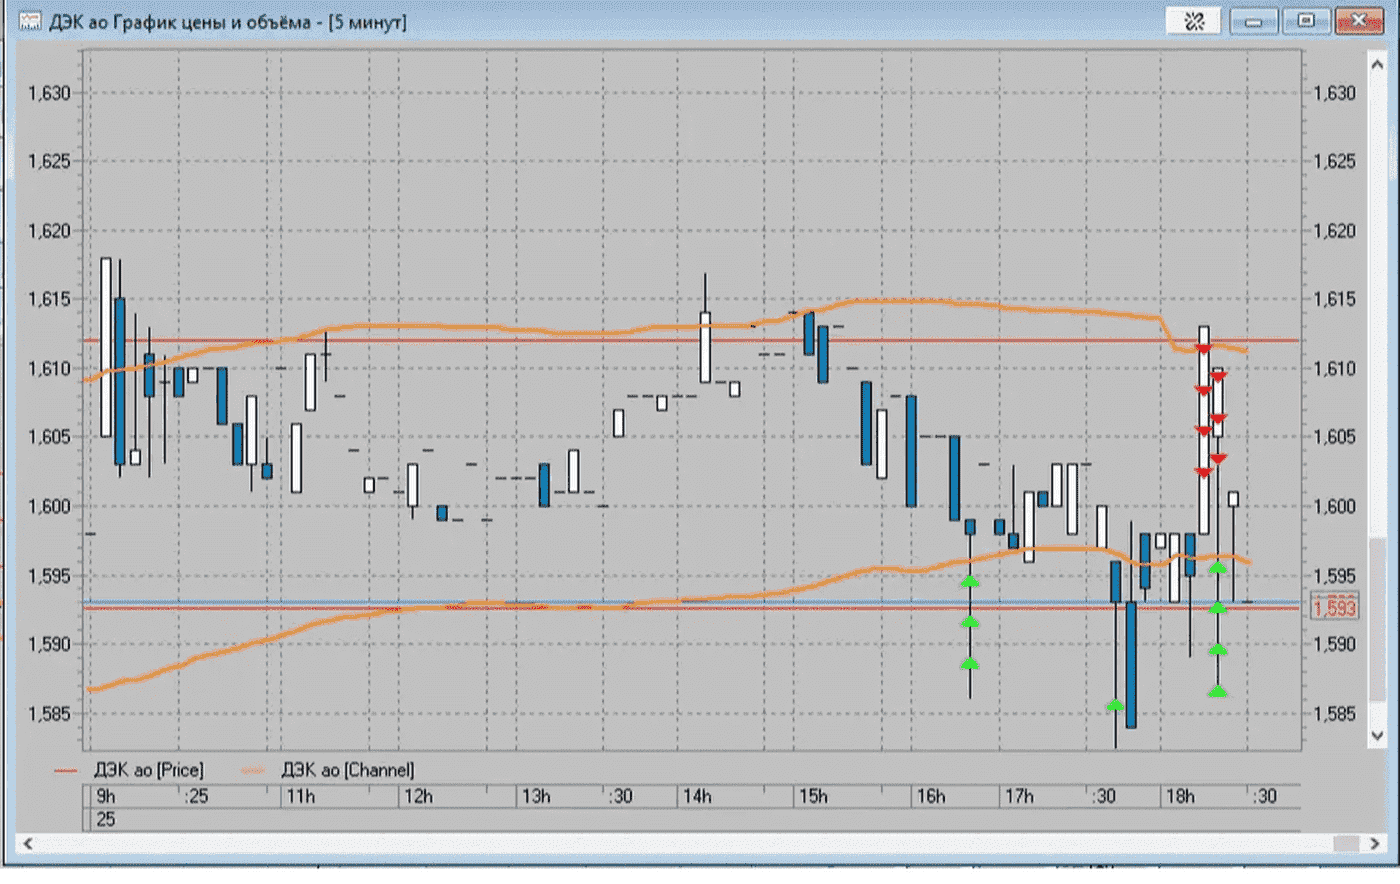Click the :25 label on time axis

(197, 797)
